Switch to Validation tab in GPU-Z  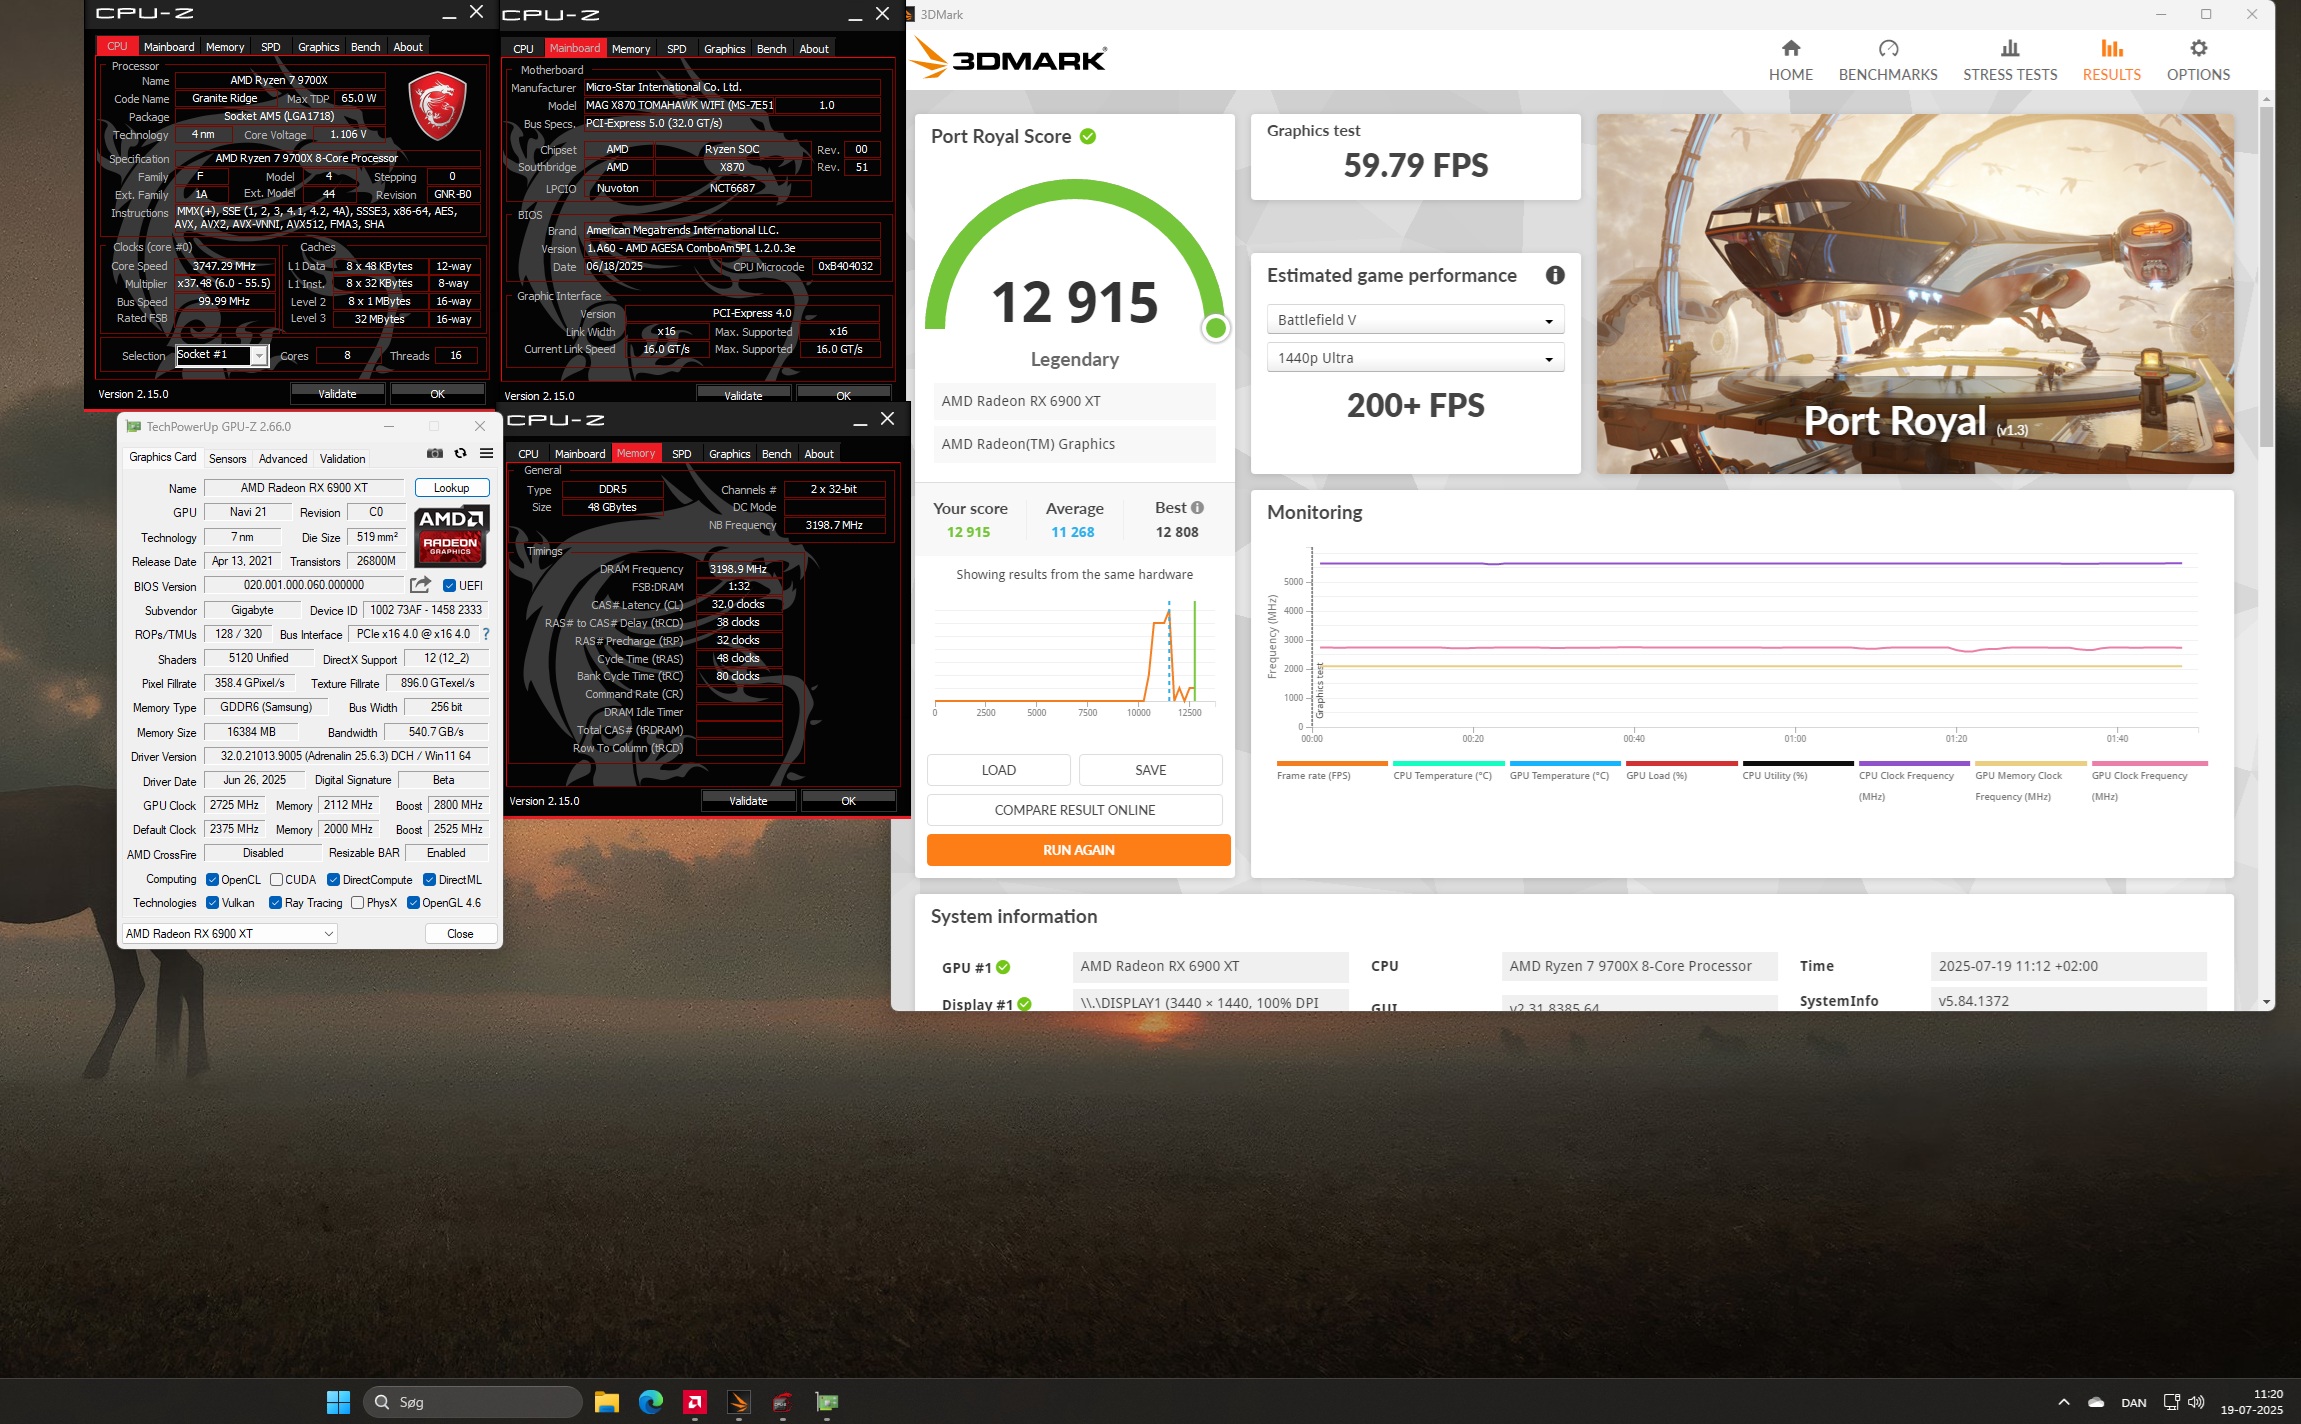click(342, 459)
